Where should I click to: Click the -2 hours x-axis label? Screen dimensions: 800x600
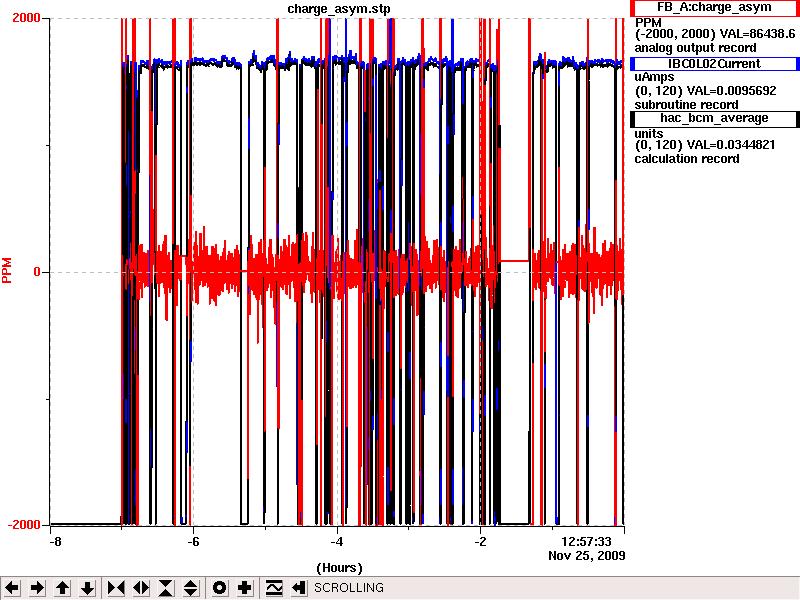[480, 541]
